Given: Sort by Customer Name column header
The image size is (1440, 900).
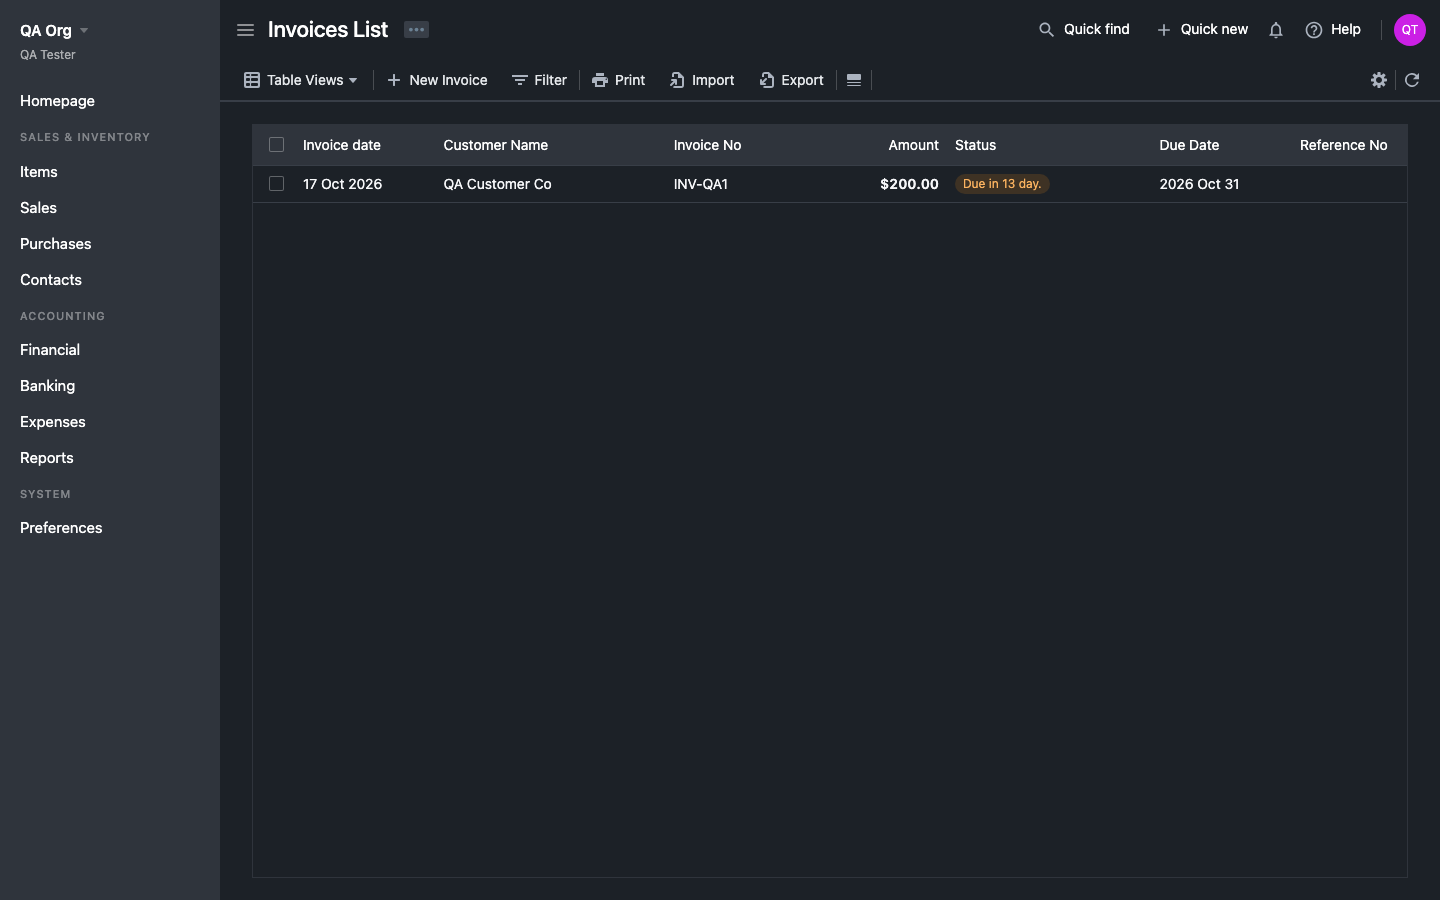Looking at the screenshot, I should click(496, 145).
